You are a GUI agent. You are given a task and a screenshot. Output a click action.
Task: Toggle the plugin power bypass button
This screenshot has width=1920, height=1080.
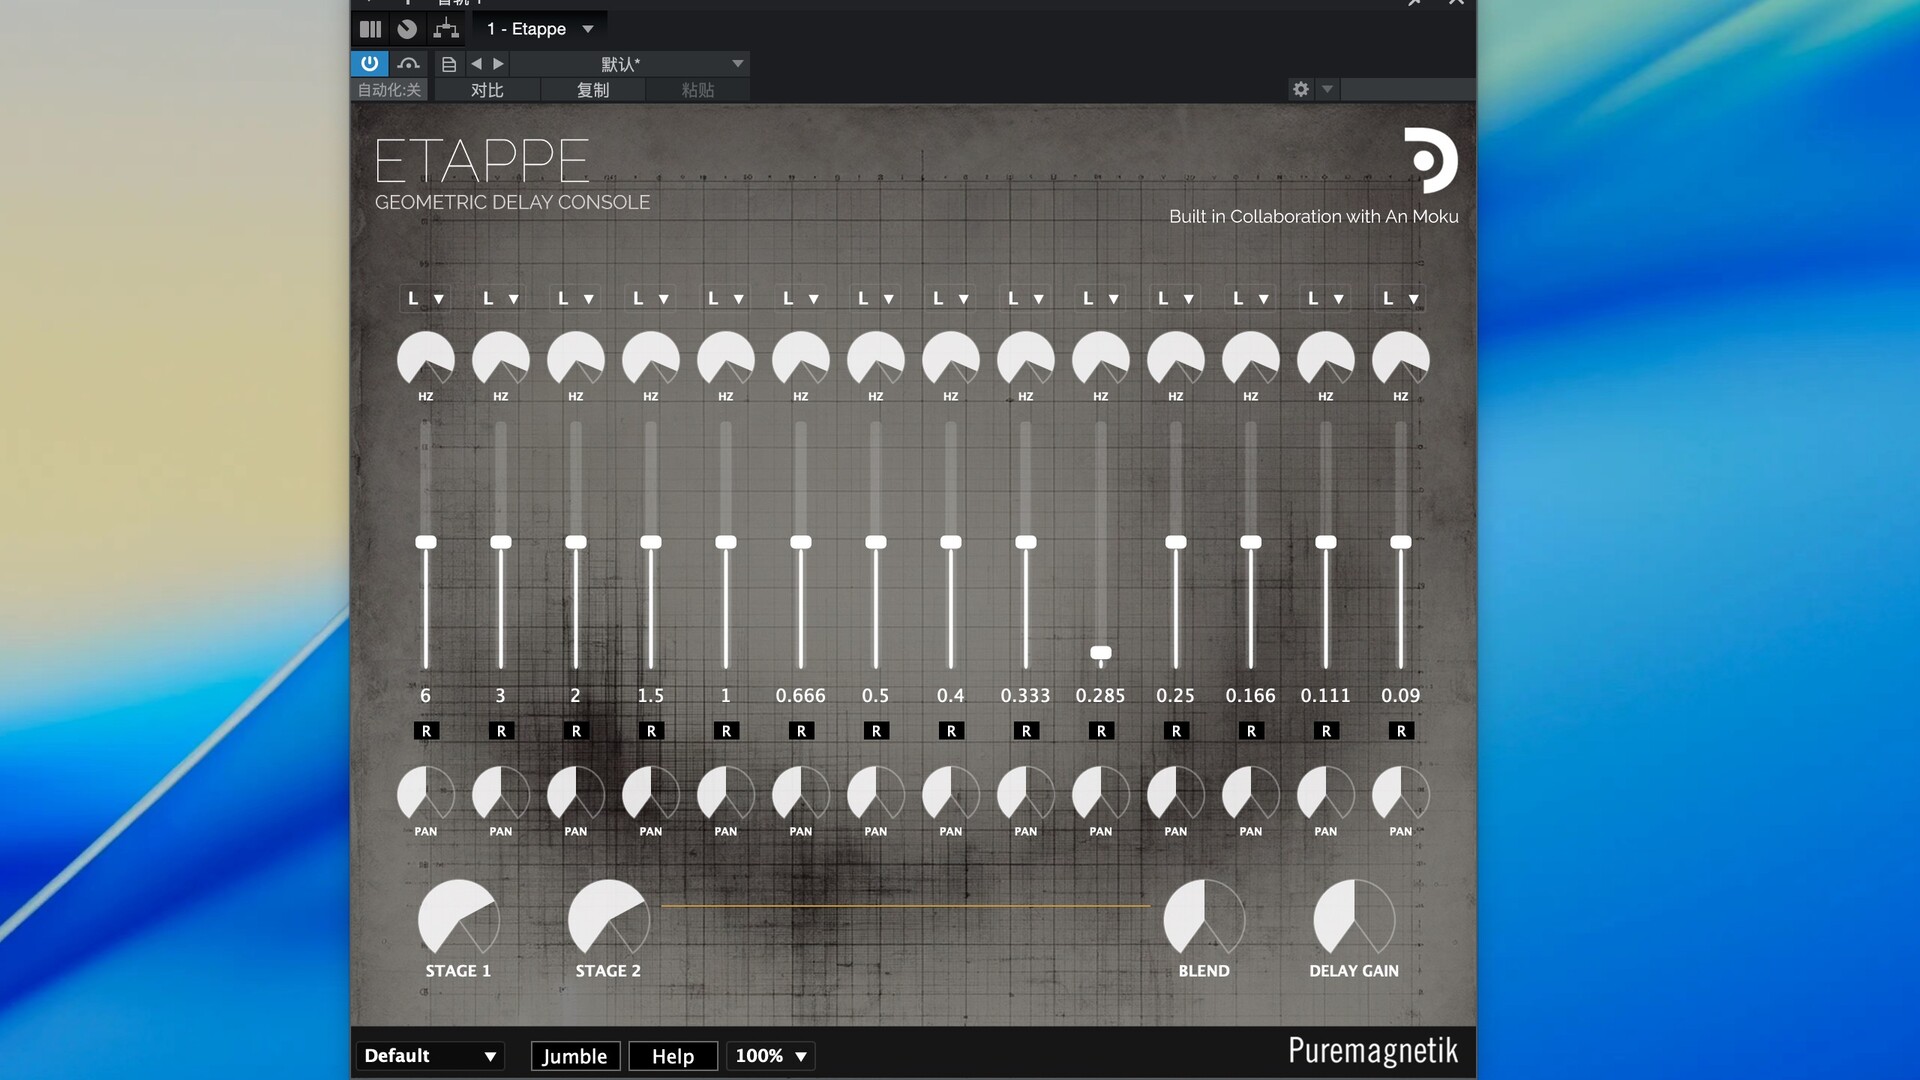tap(370, 63)
